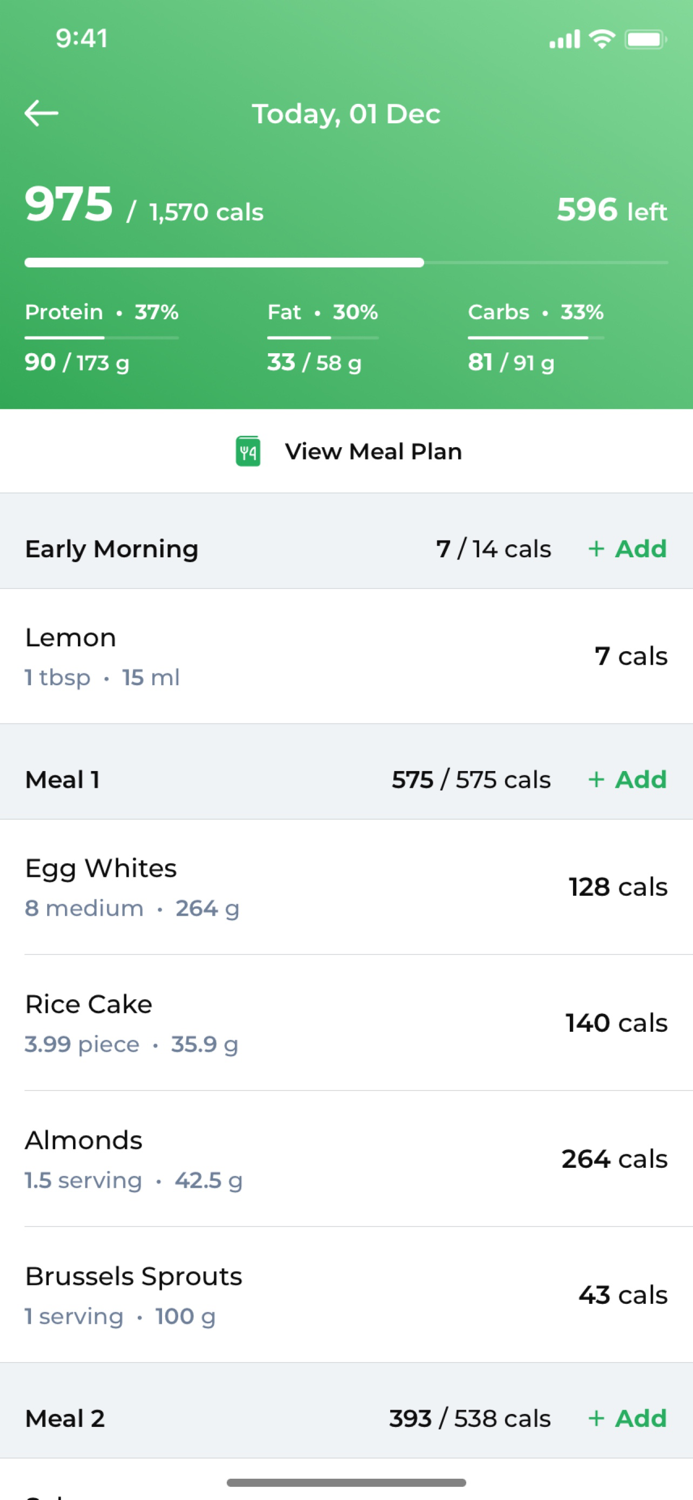Tap the Fat macro progress bar
693x1500 pixels.
coord(322,338)
